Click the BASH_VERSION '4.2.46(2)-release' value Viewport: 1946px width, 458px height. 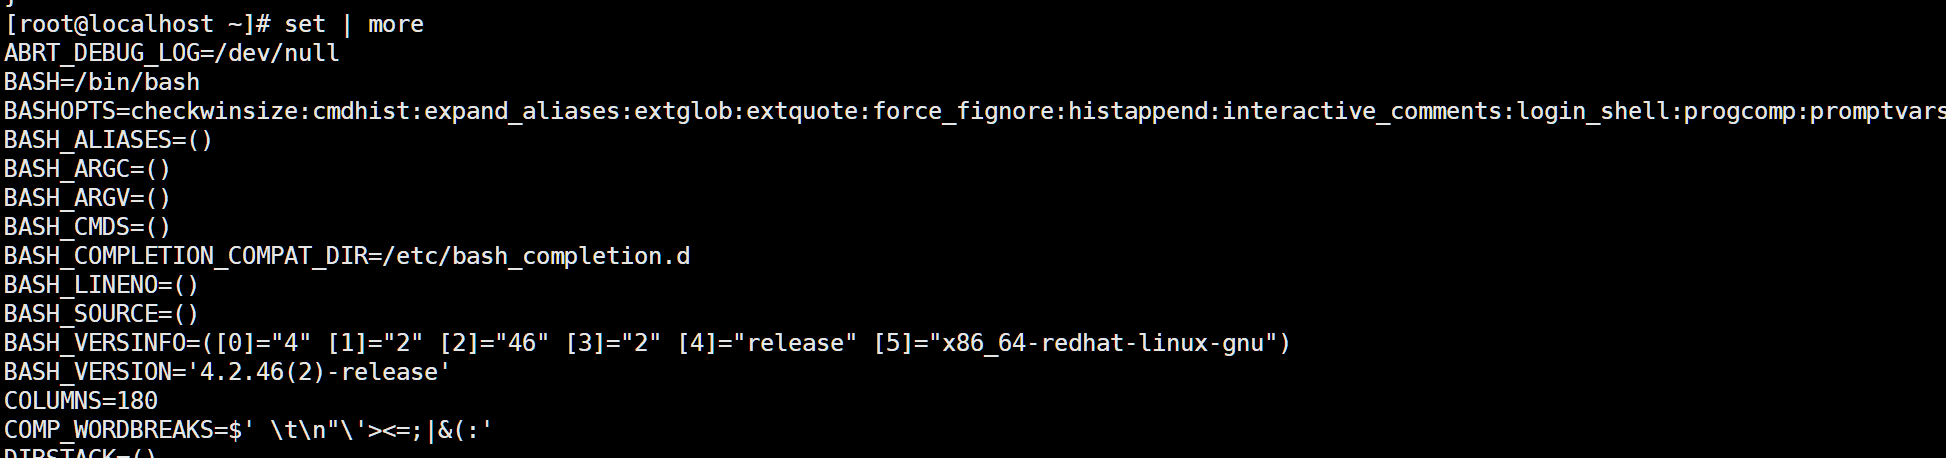[319, 372]
